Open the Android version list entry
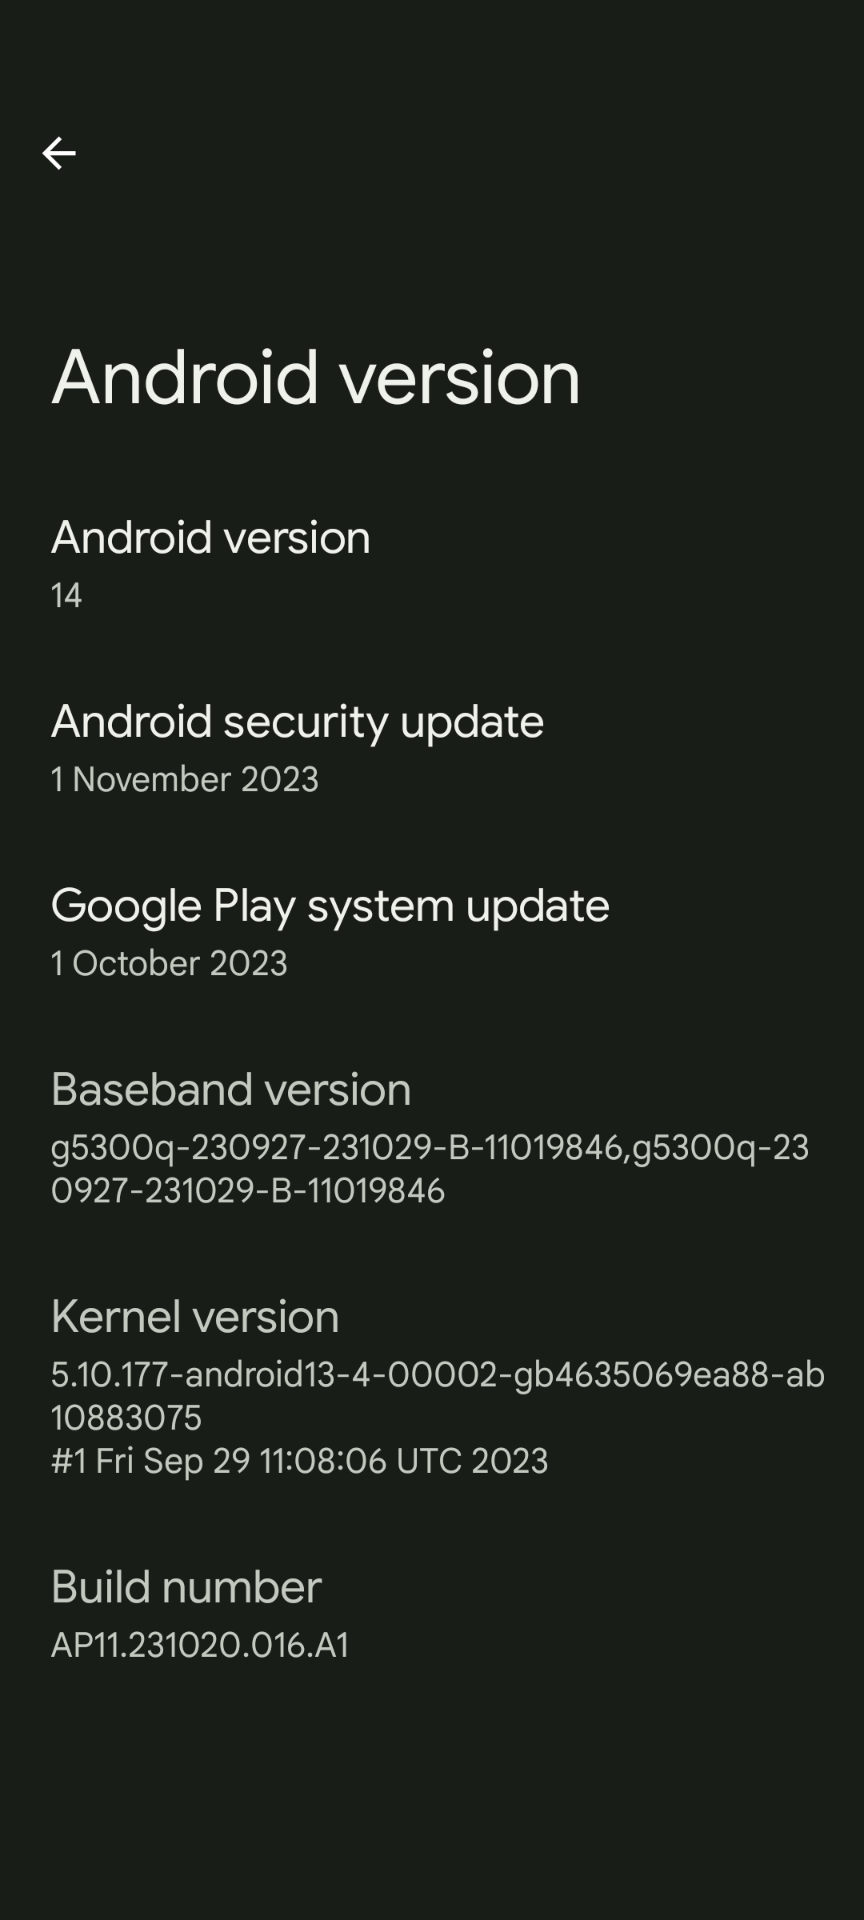 (x=432, y=563)
